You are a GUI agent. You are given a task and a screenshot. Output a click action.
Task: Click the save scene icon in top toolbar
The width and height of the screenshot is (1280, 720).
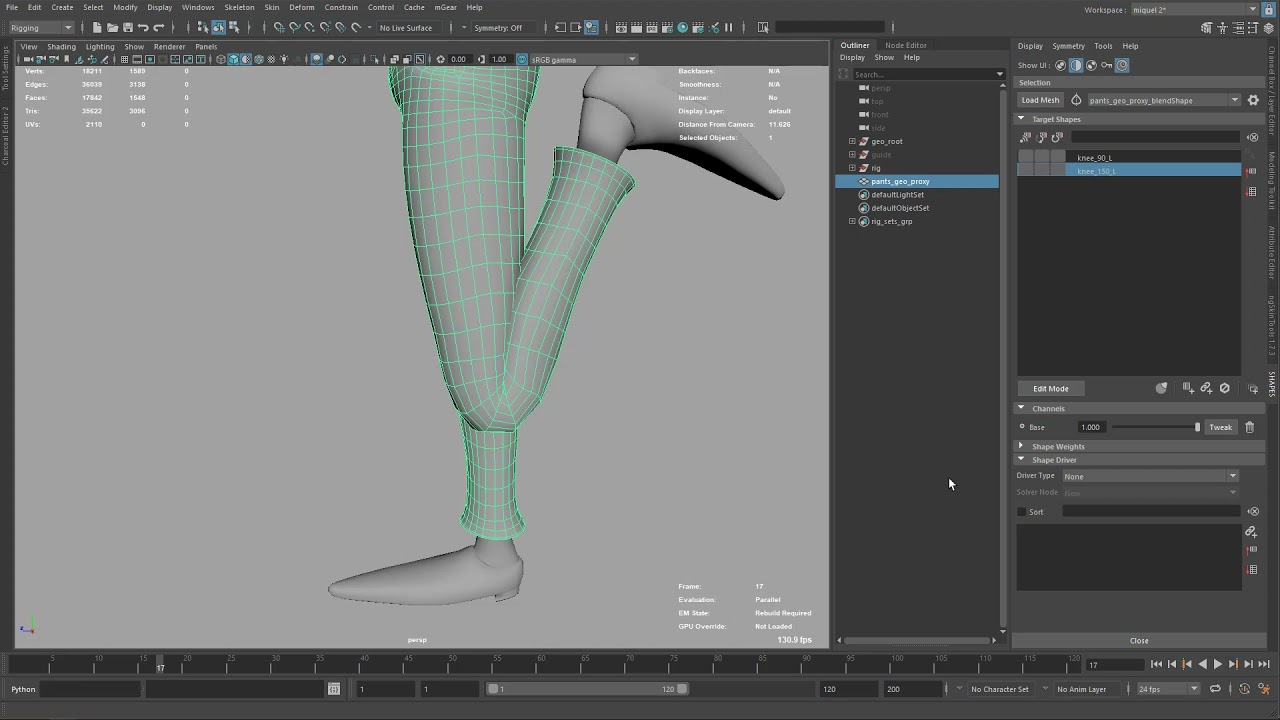(127, 28)
